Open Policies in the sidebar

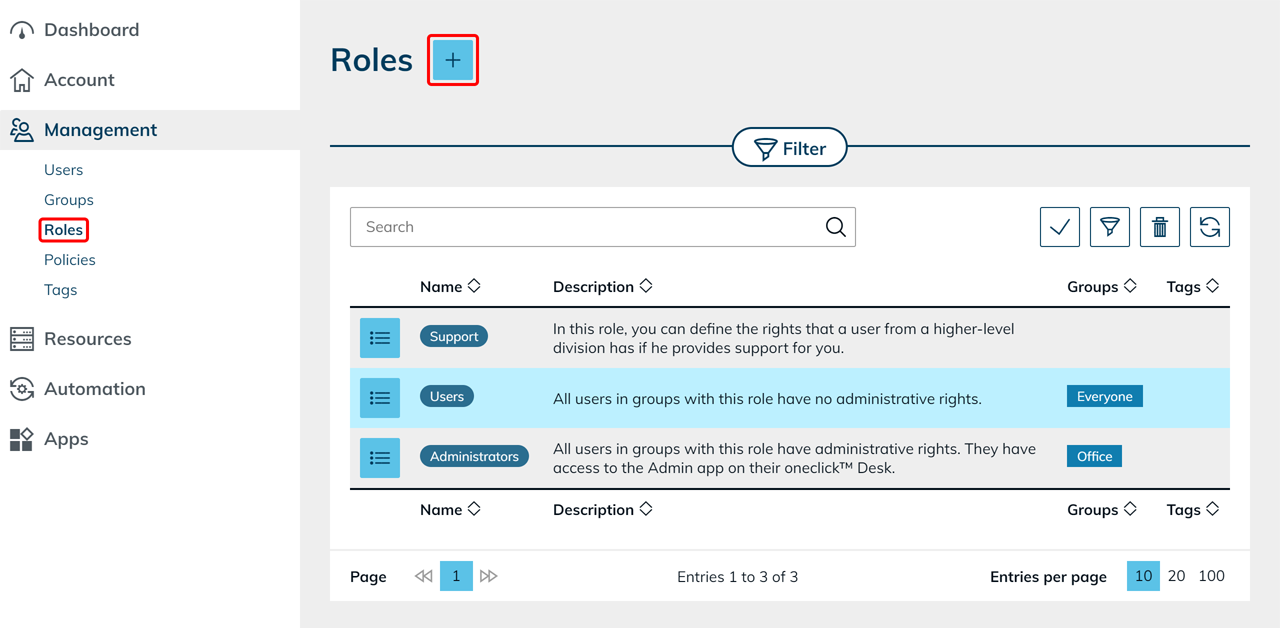coord(70,260)
